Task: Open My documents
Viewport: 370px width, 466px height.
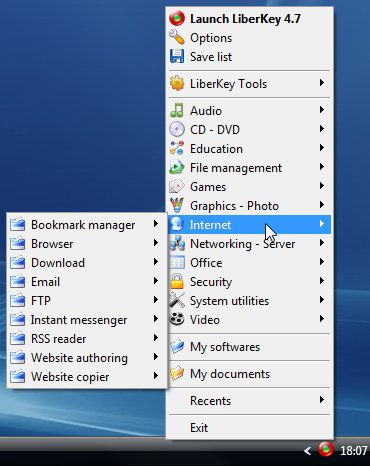Action: [249, 374]
